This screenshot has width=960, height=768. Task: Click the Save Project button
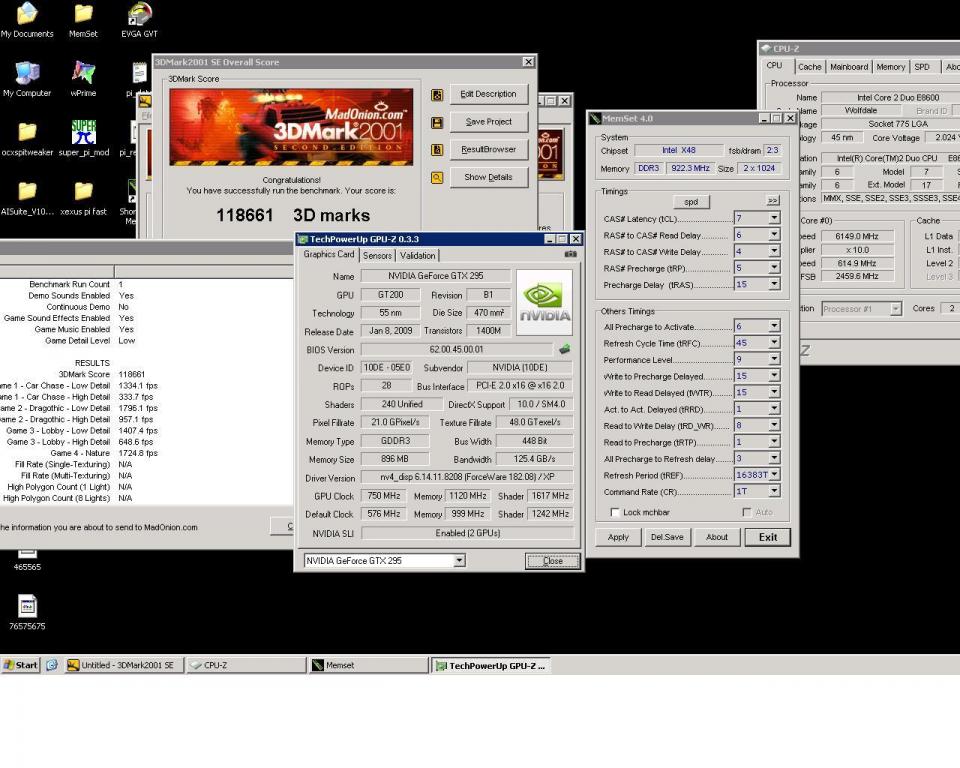coord(489,122)
